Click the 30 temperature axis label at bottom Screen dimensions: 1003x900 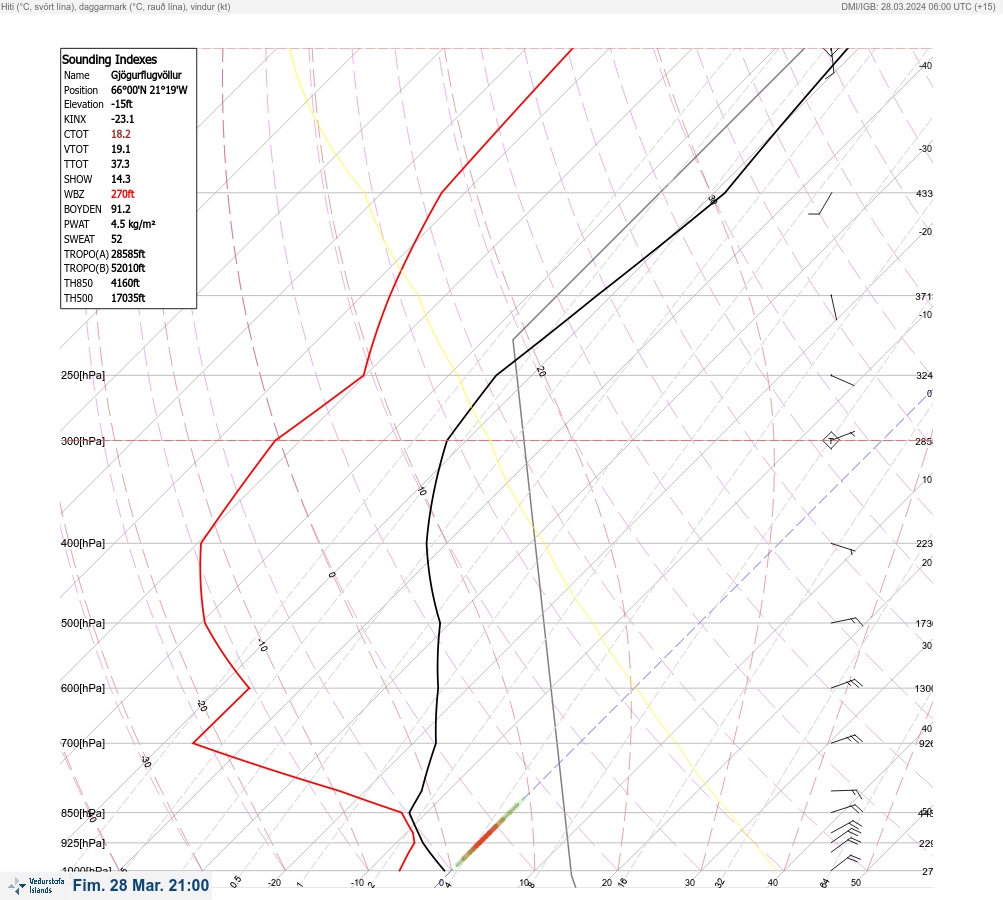(x=690, y=883)
